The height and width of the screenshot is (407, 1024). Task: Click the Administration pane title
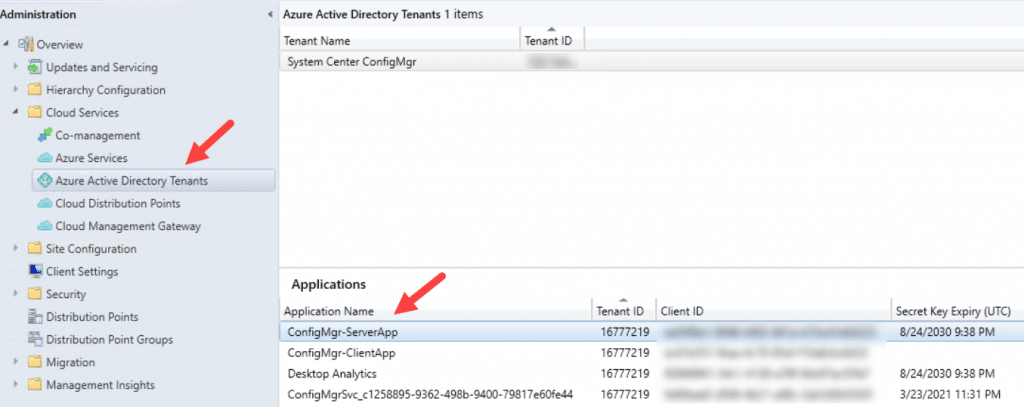click(x=38, y=14)
